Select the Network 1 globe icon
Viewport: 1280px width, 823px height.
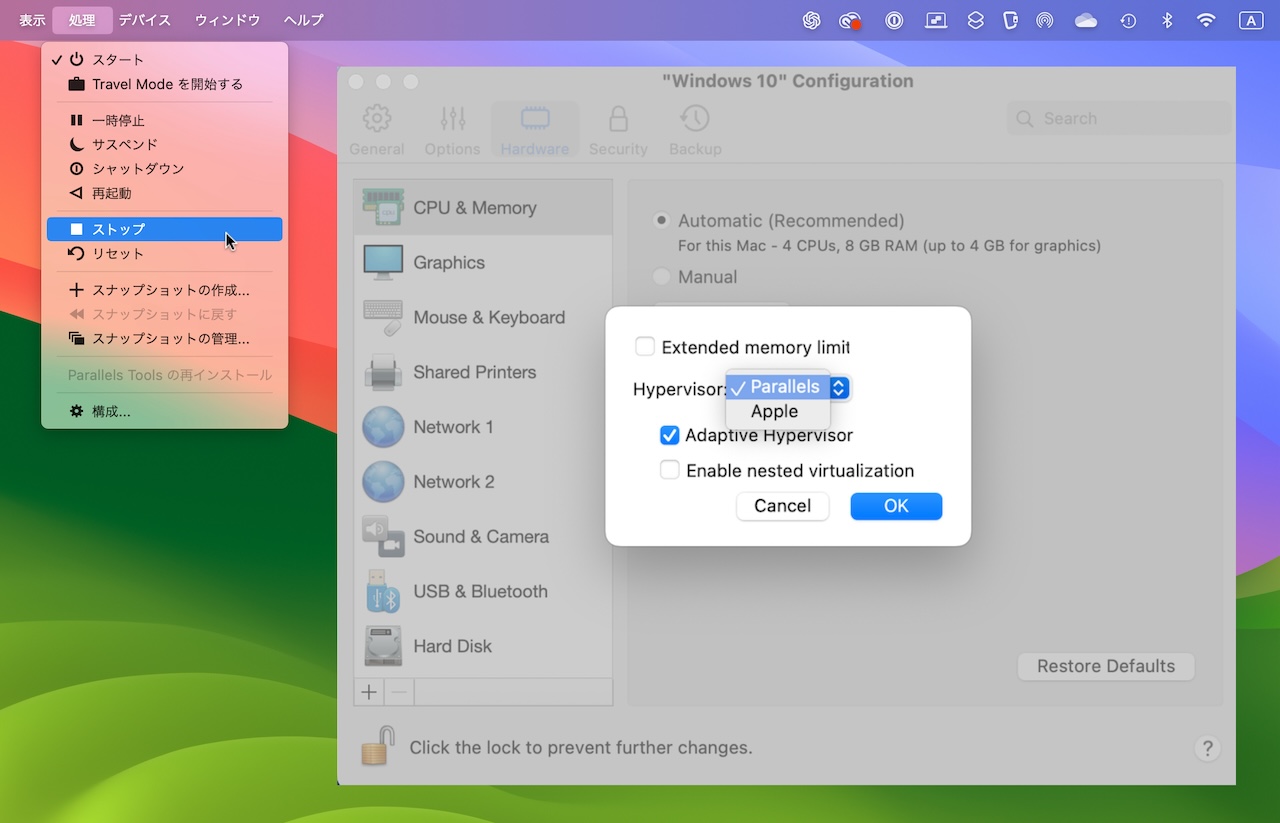(383, 427)
